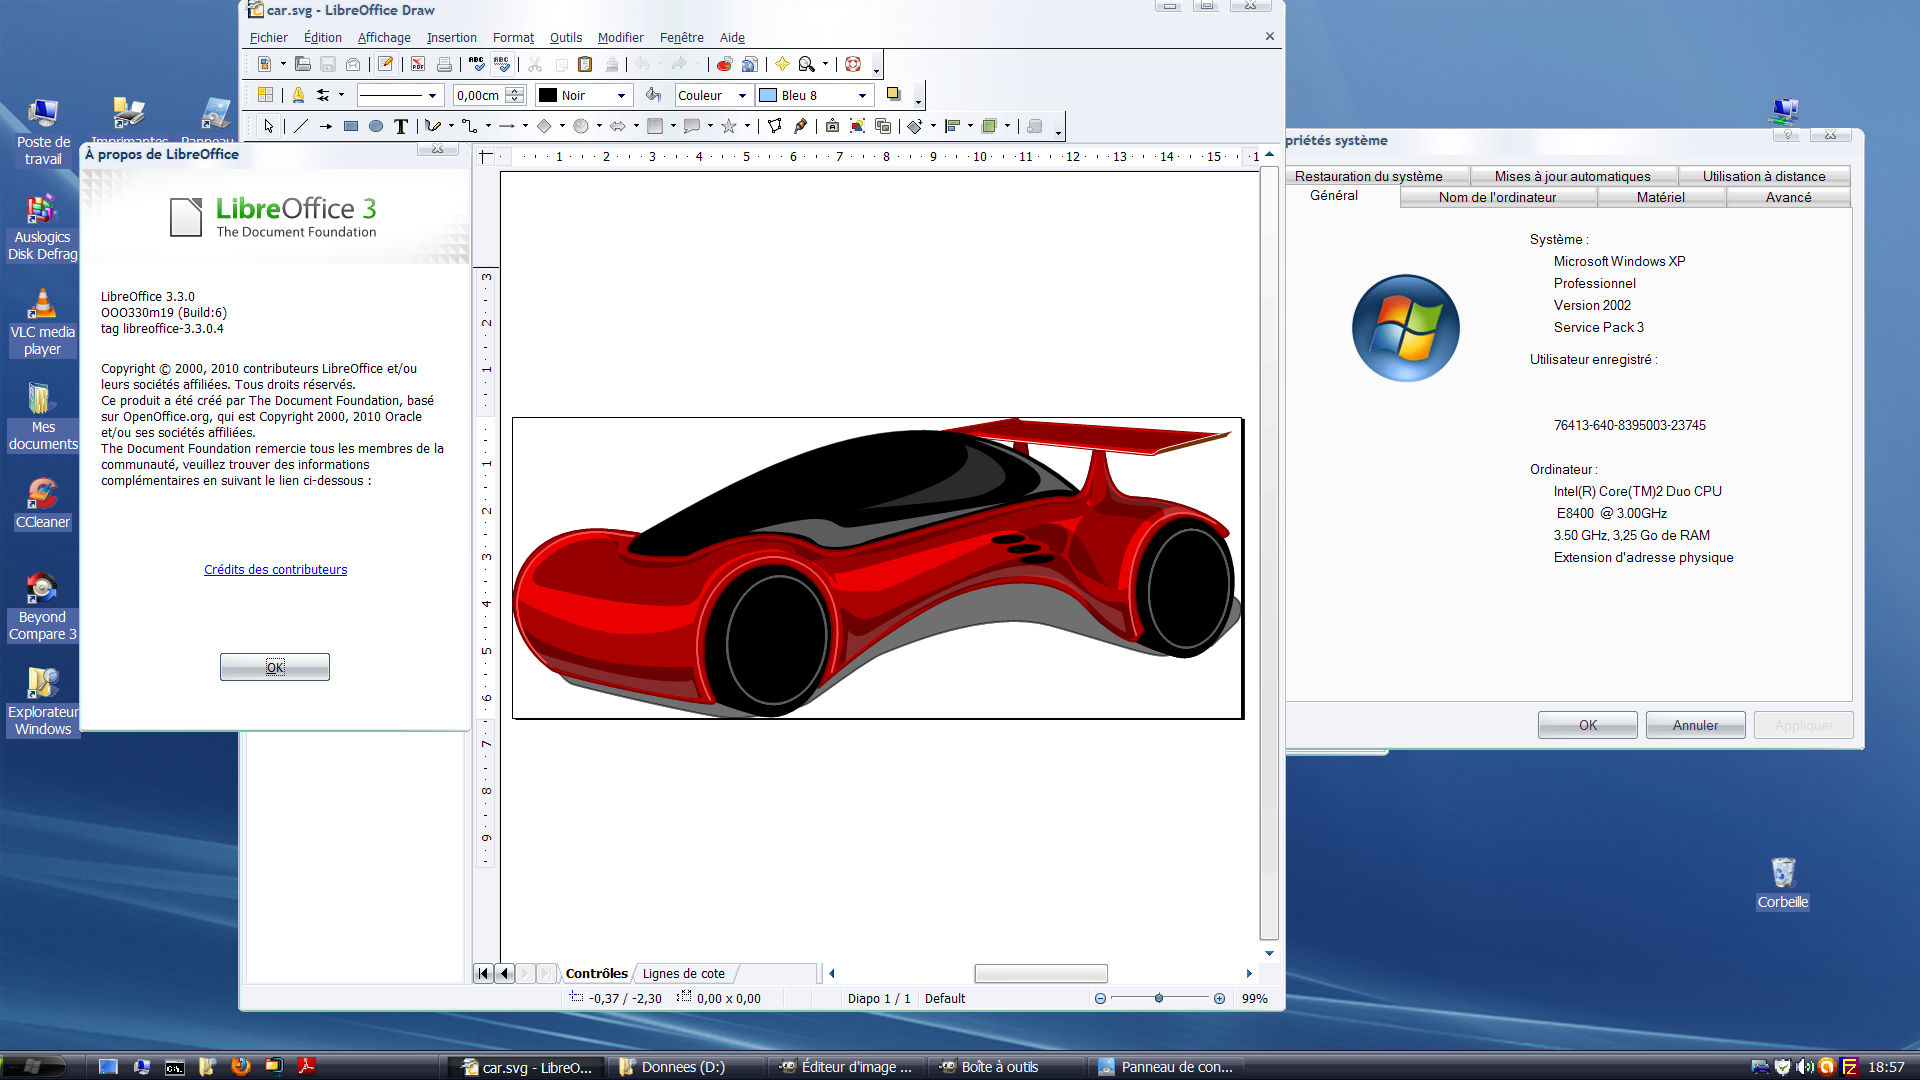Click the Print document icon
This screenshot has width=1920, height=1080.
(x=444, y=65)
